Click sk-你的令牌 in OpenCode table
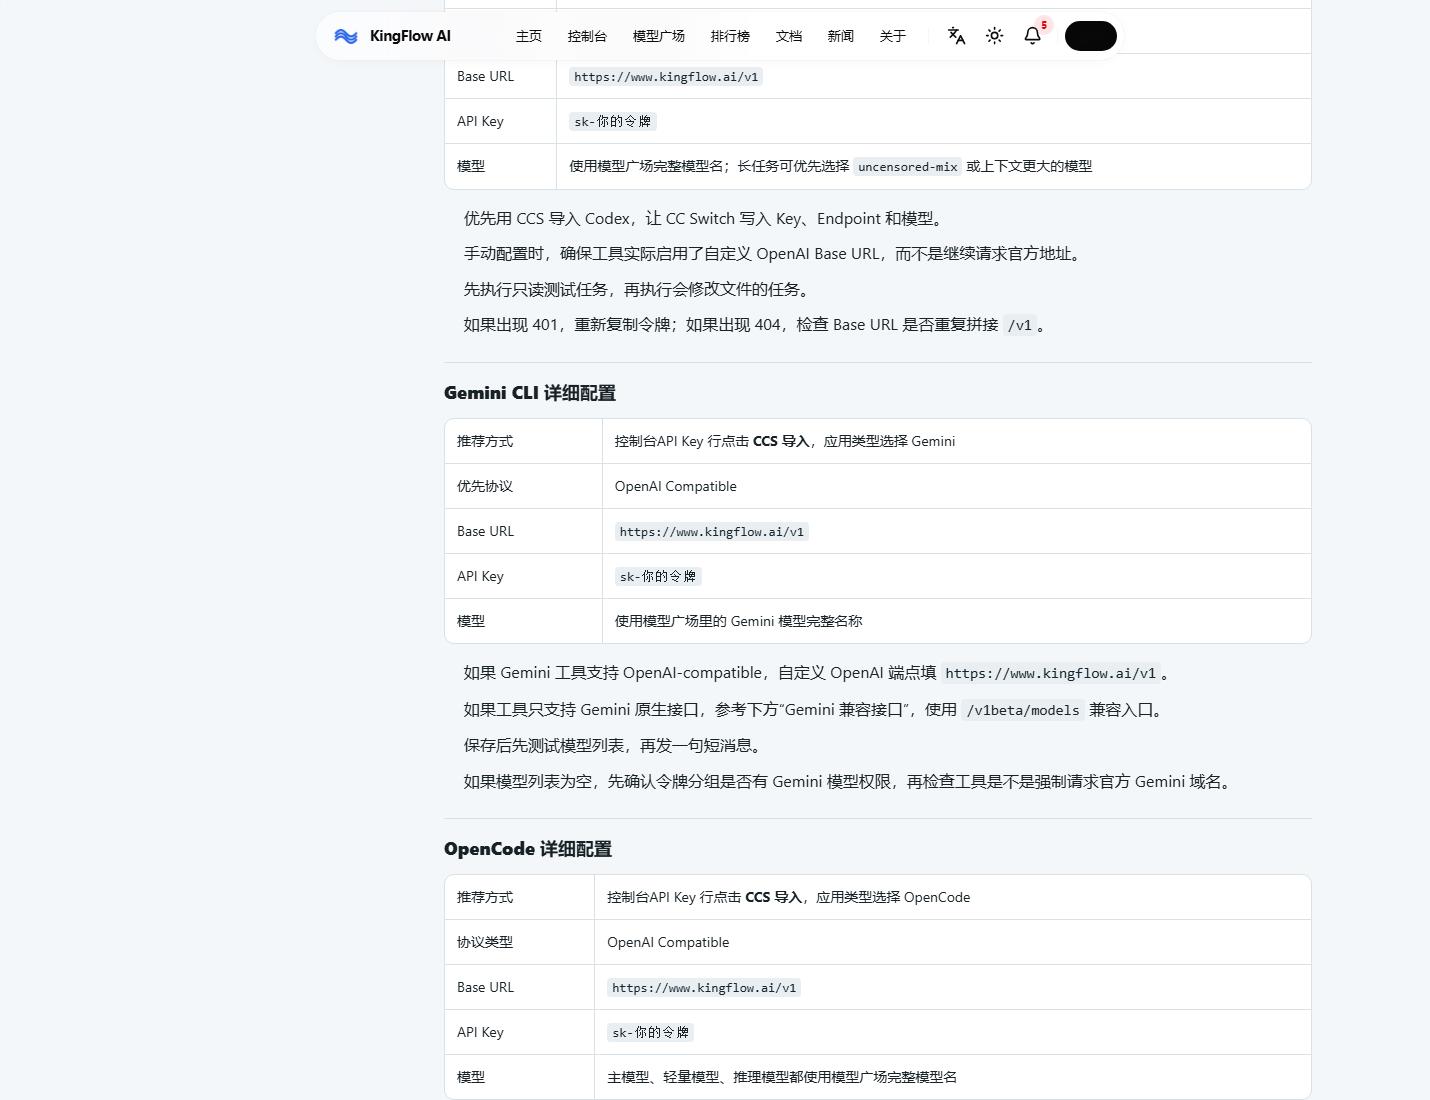The image size is (1430, 1100). coord(650,1033)
